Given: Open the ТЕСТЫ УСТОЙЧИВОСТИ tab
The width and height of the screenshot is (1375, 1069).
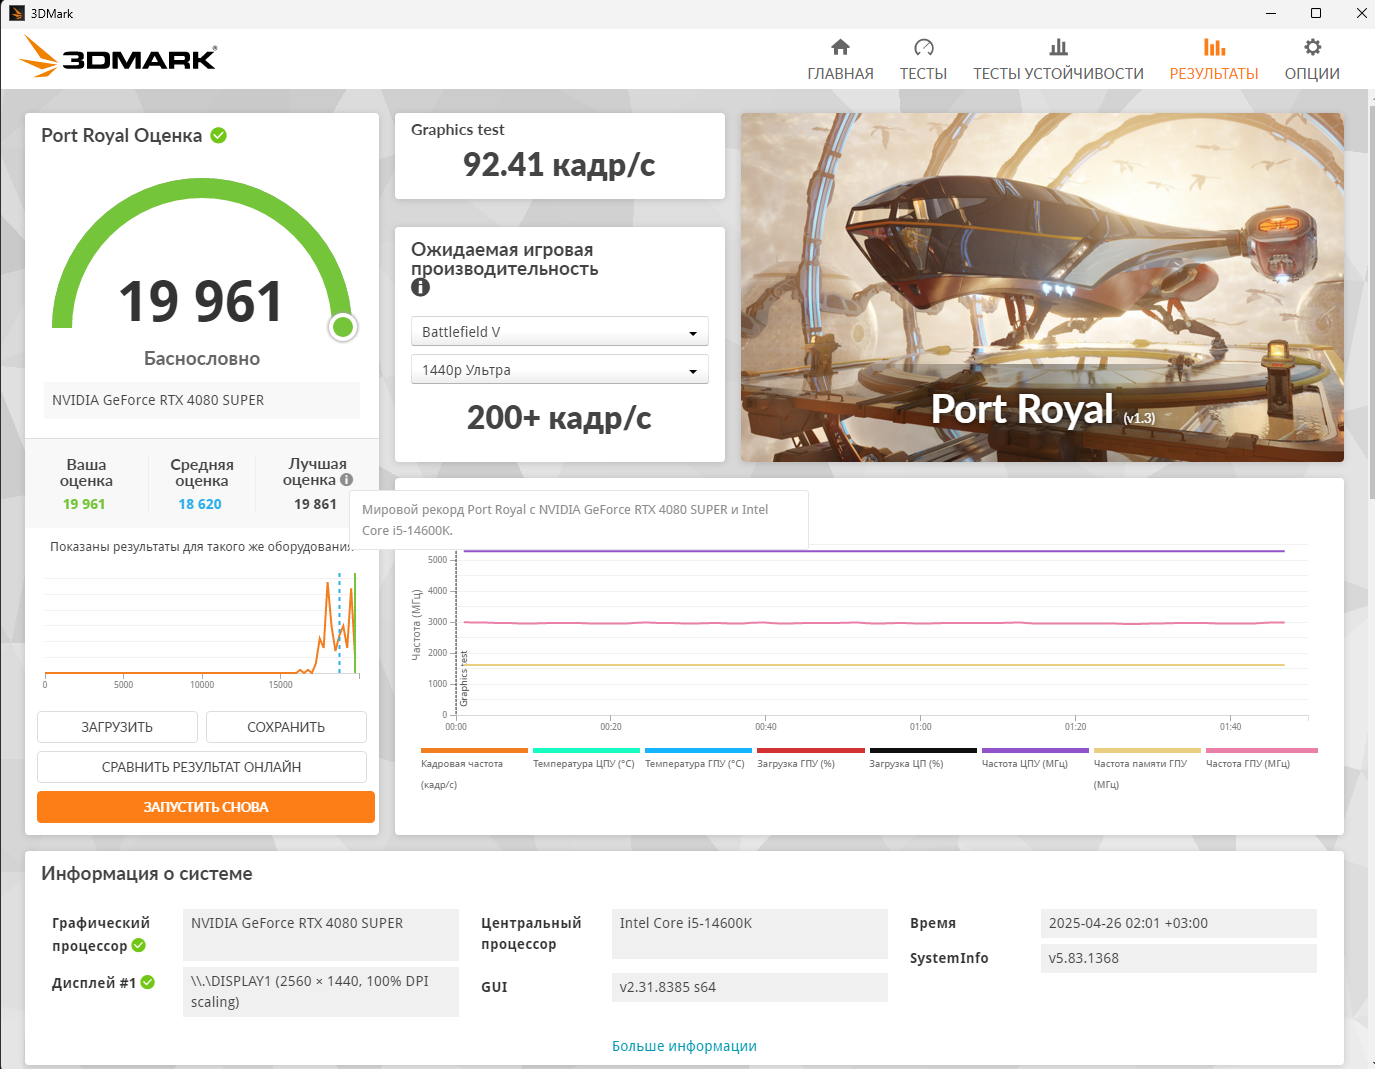Looking at the screenshot, I should click(1058, 59).
